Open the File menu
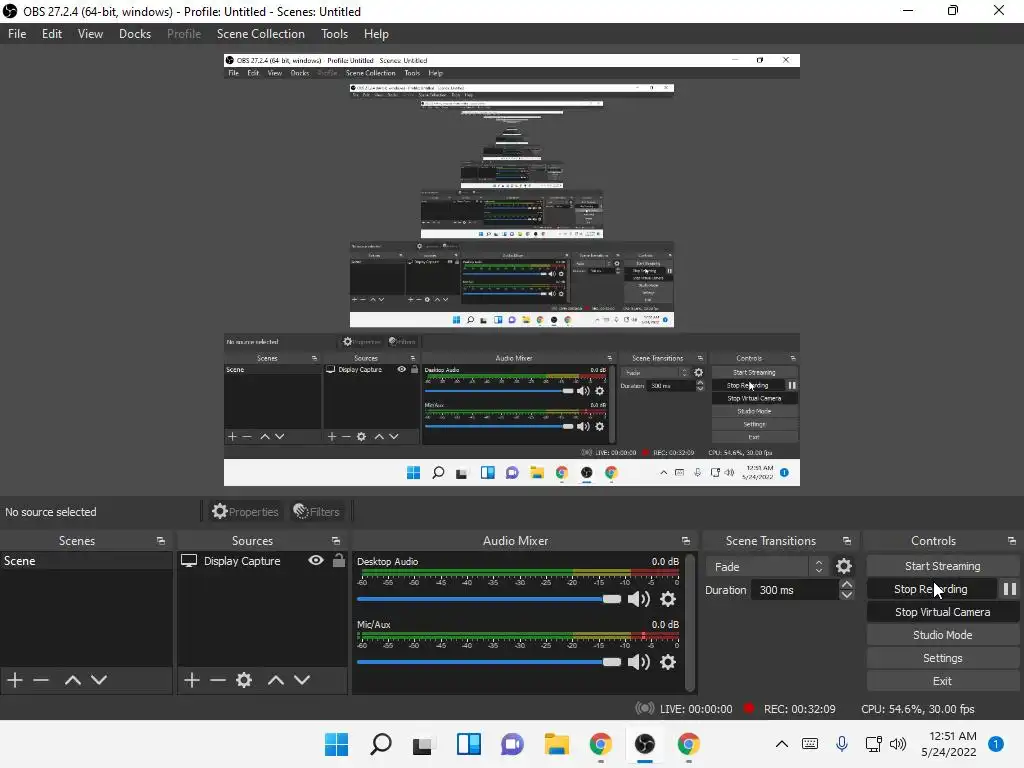The height and width of the screenshot is (768, 1024). 17,34
